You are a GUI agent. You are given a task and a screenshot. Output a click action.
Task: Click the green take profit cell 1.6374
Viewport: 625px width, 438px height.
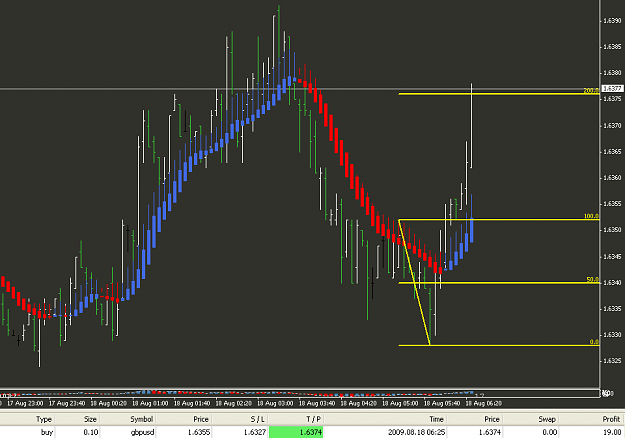(x=296, y=432)
